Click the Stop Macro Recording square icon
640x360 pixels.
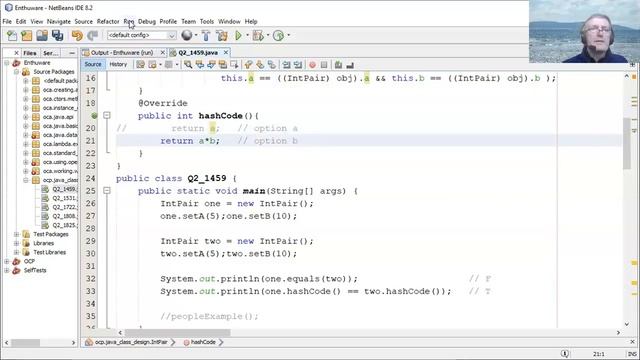(x=324, y=64)
